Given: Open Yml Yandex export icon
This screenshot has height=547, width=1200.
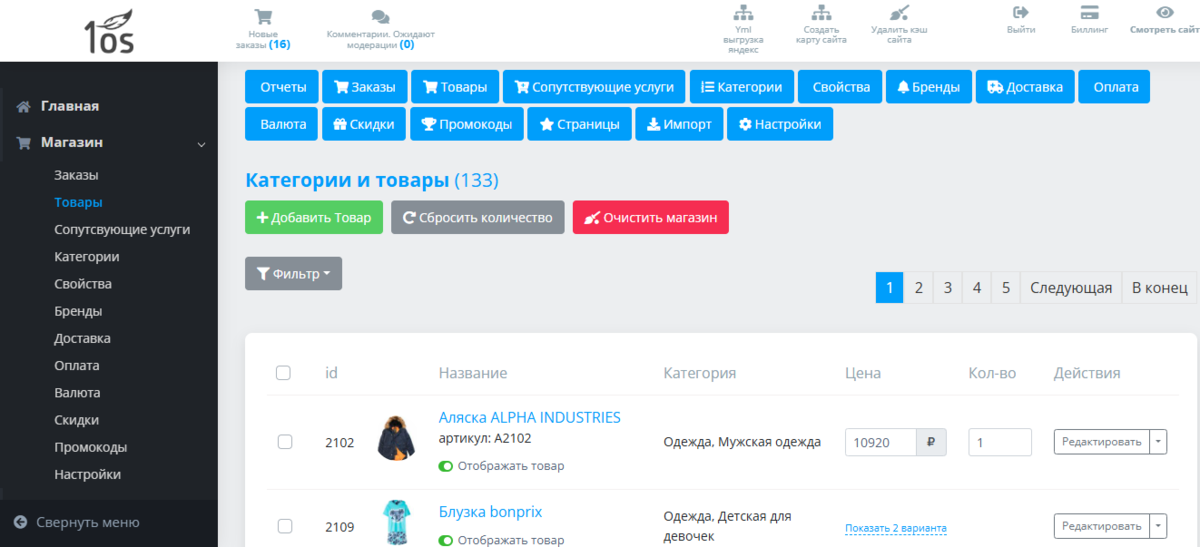Looking at the screenshot, I should (743, 13).
